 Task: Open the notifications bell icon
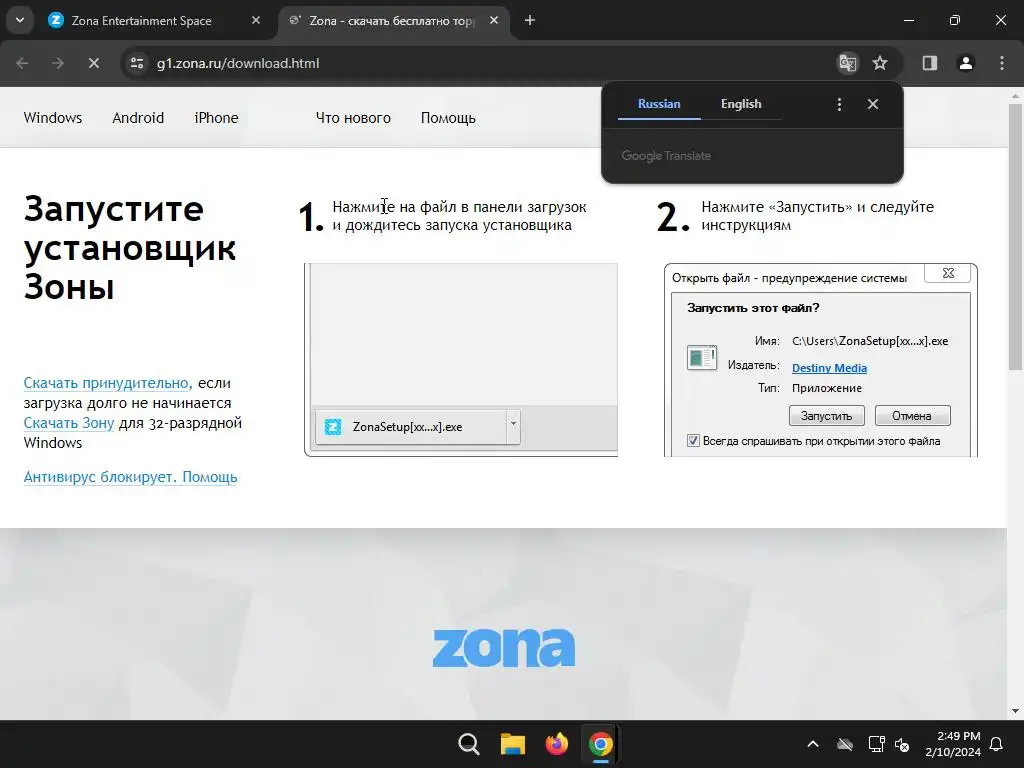(997, 744)
